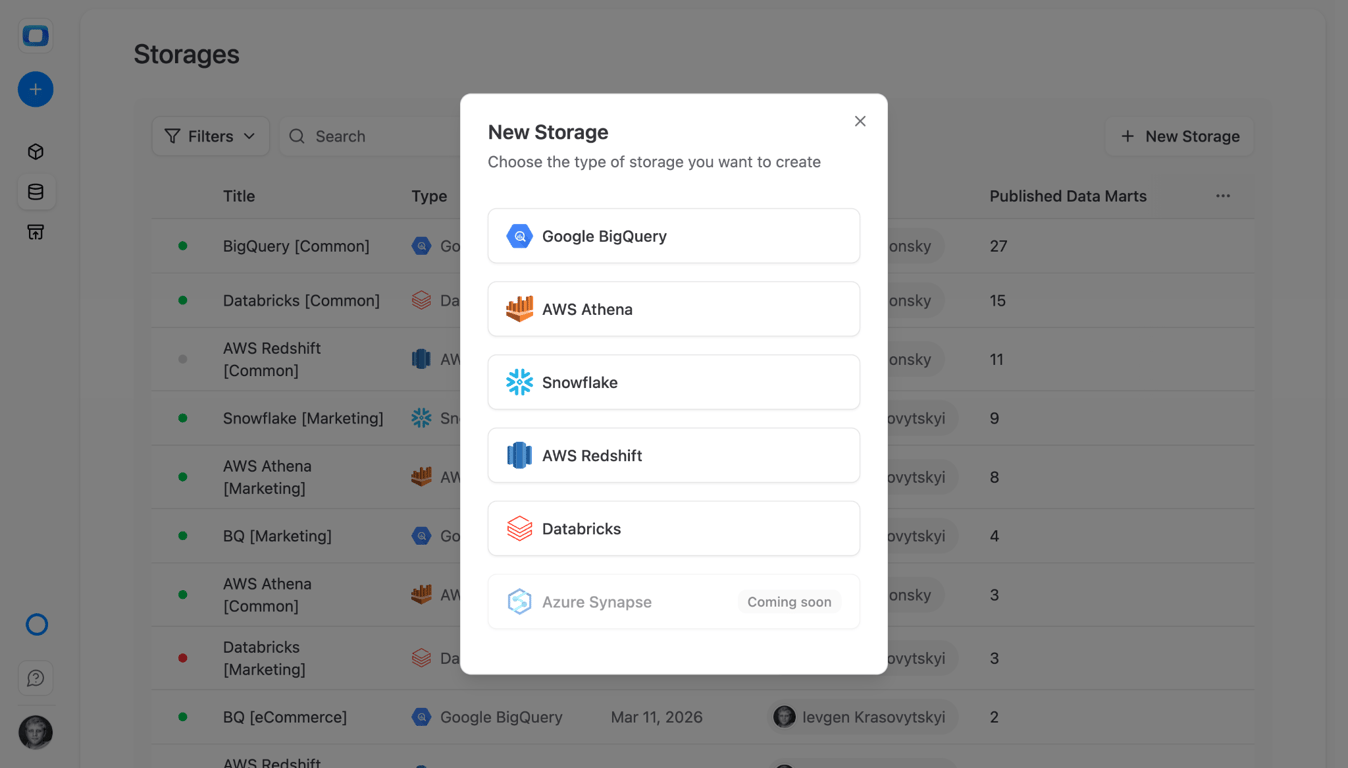
Task: Choose AWS Athena storage type
Action: [x=674, y=309]
